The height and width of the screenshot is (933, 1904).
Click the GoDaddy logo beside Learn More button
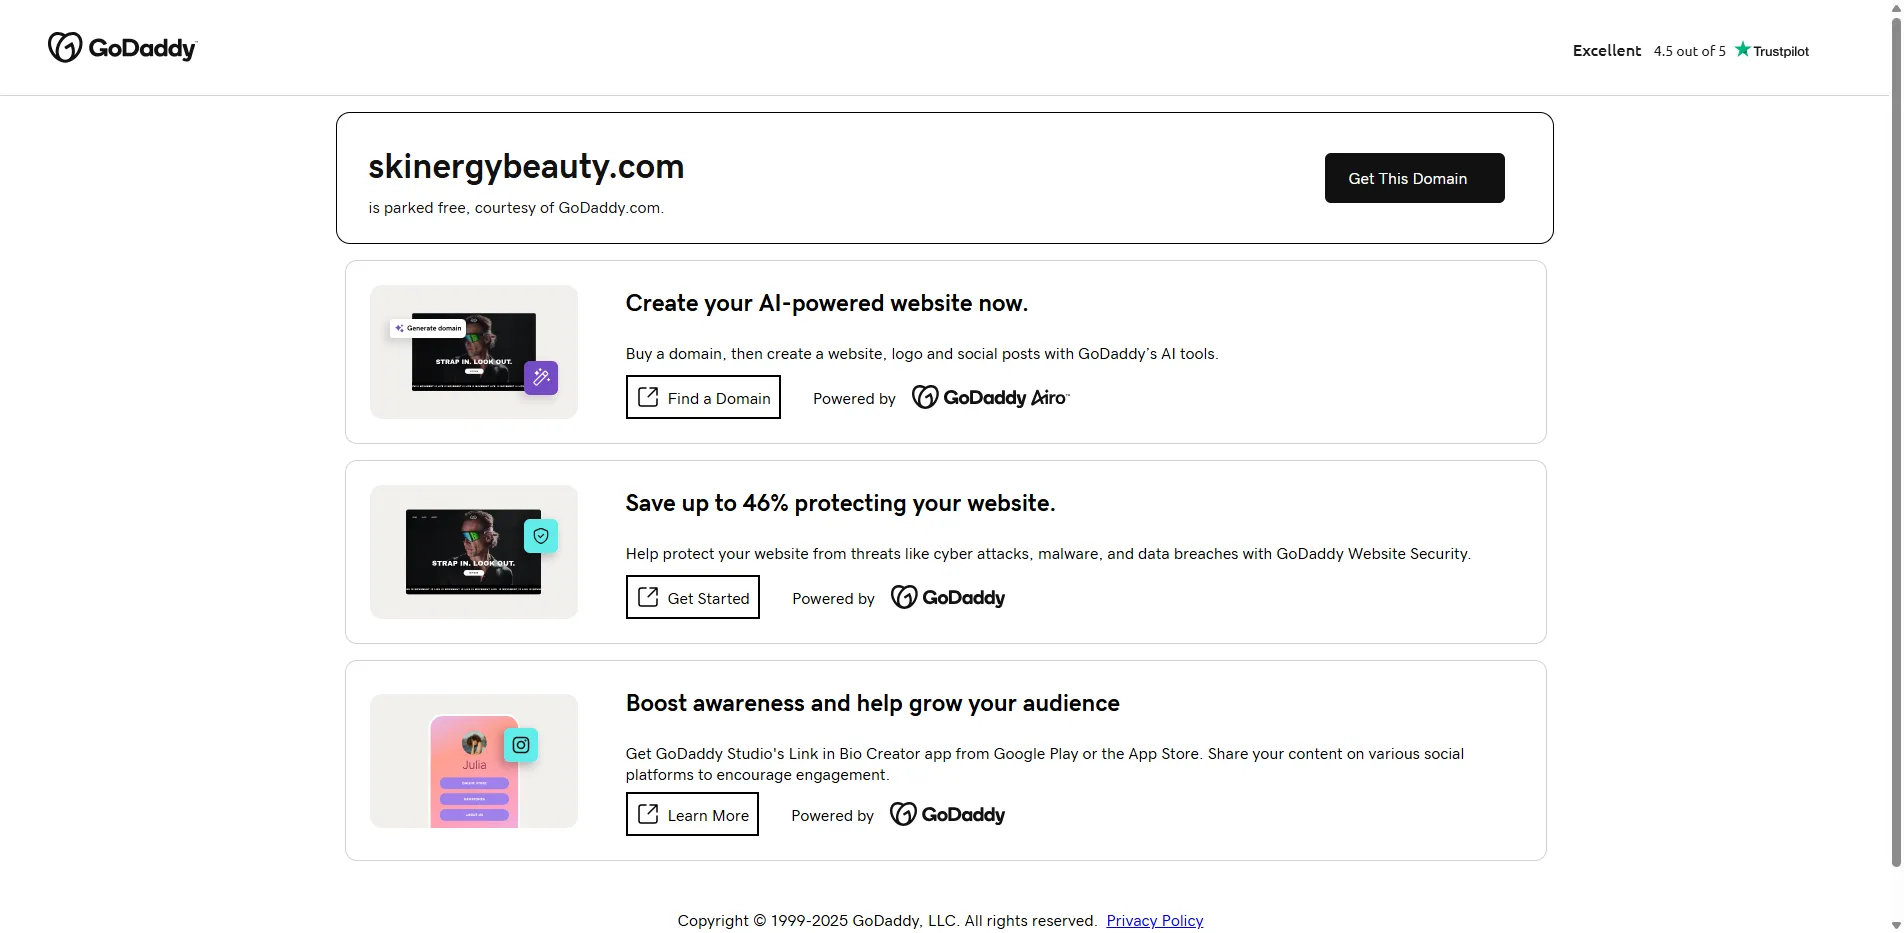tap(946, 814)
